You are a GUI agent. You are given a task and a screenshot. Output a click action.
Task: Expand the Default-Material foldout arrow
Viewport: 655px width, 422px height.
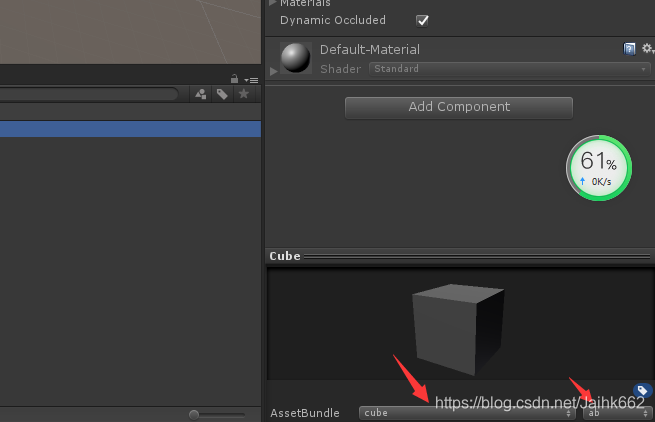coord(274,71)
